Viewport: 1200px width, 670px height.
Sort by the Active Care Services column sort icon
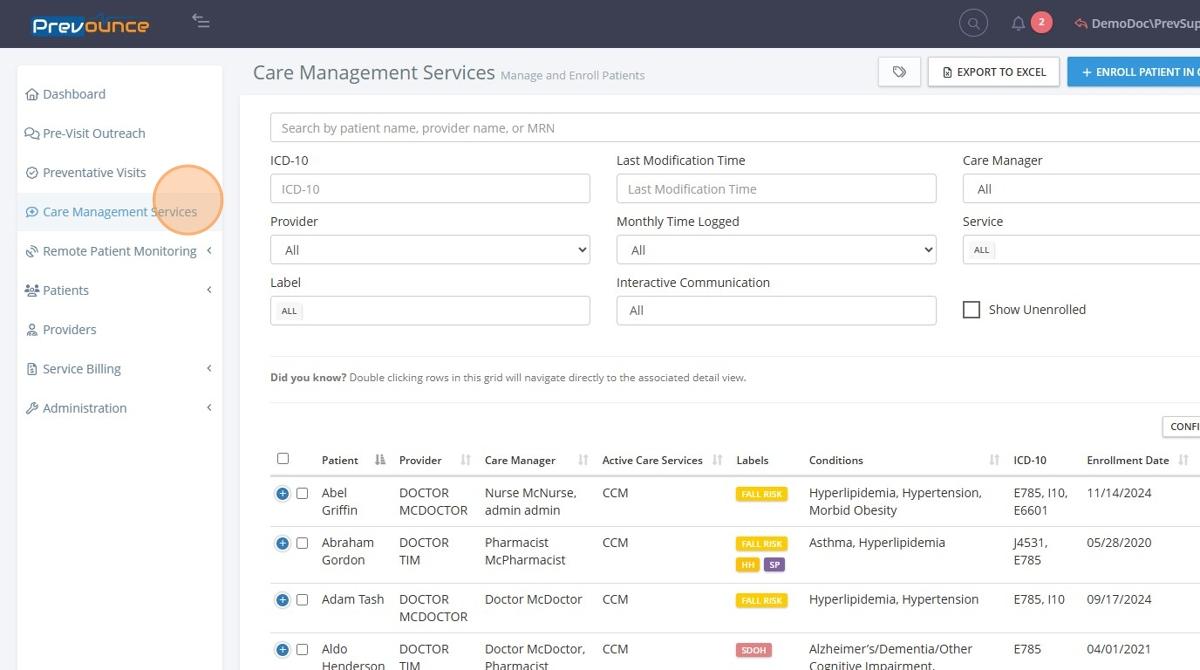pos(717,460)
